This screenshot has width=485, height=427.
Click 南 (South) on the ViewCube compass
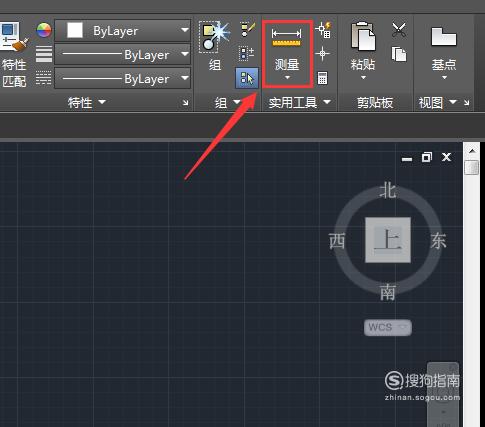point(388,292)
